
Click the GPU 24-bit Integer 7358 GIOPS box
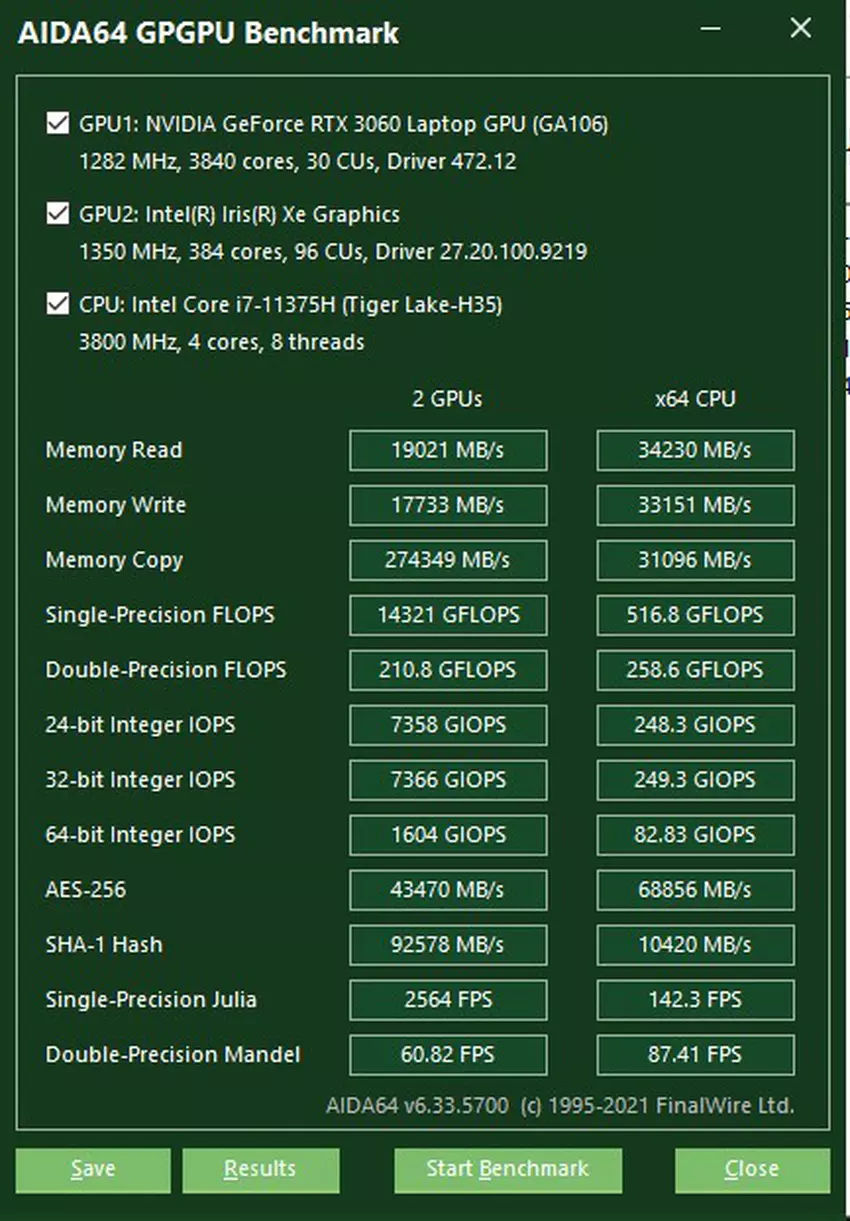coord(448,725)
